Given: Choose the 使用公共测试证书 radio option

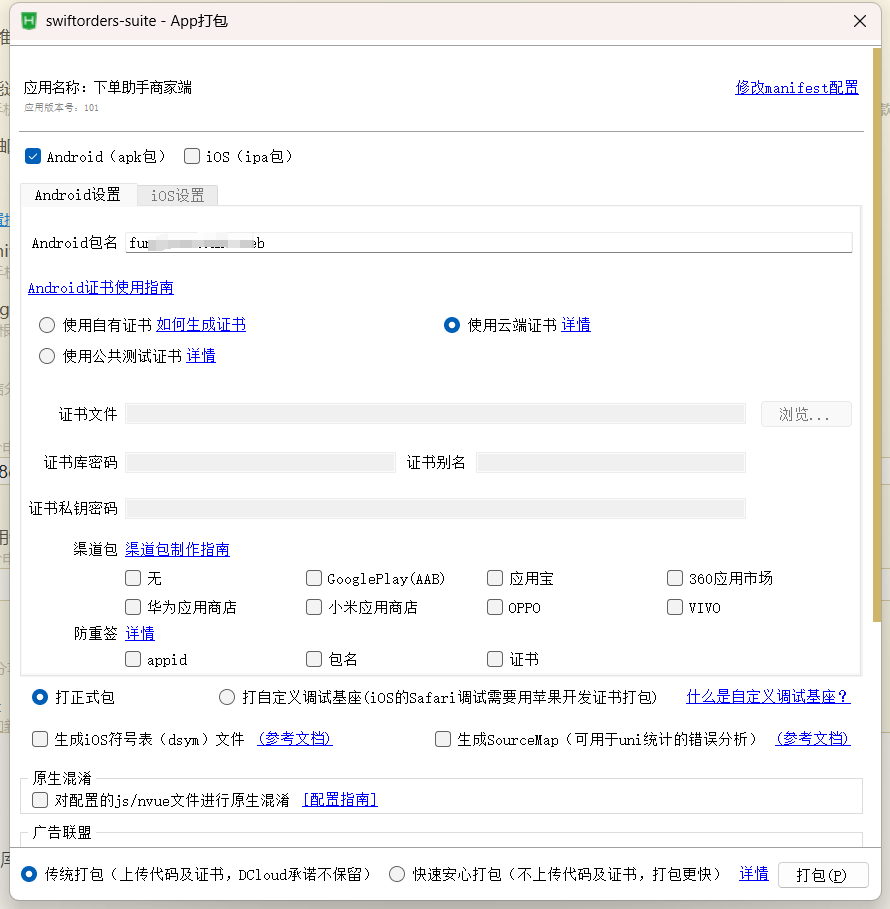Looking at the screenshot, I should 46,356.
